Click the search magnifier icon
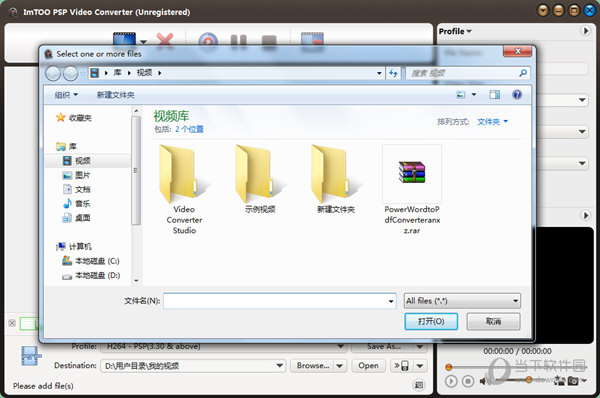Screen dimensions: 600x398 point(523,73)
